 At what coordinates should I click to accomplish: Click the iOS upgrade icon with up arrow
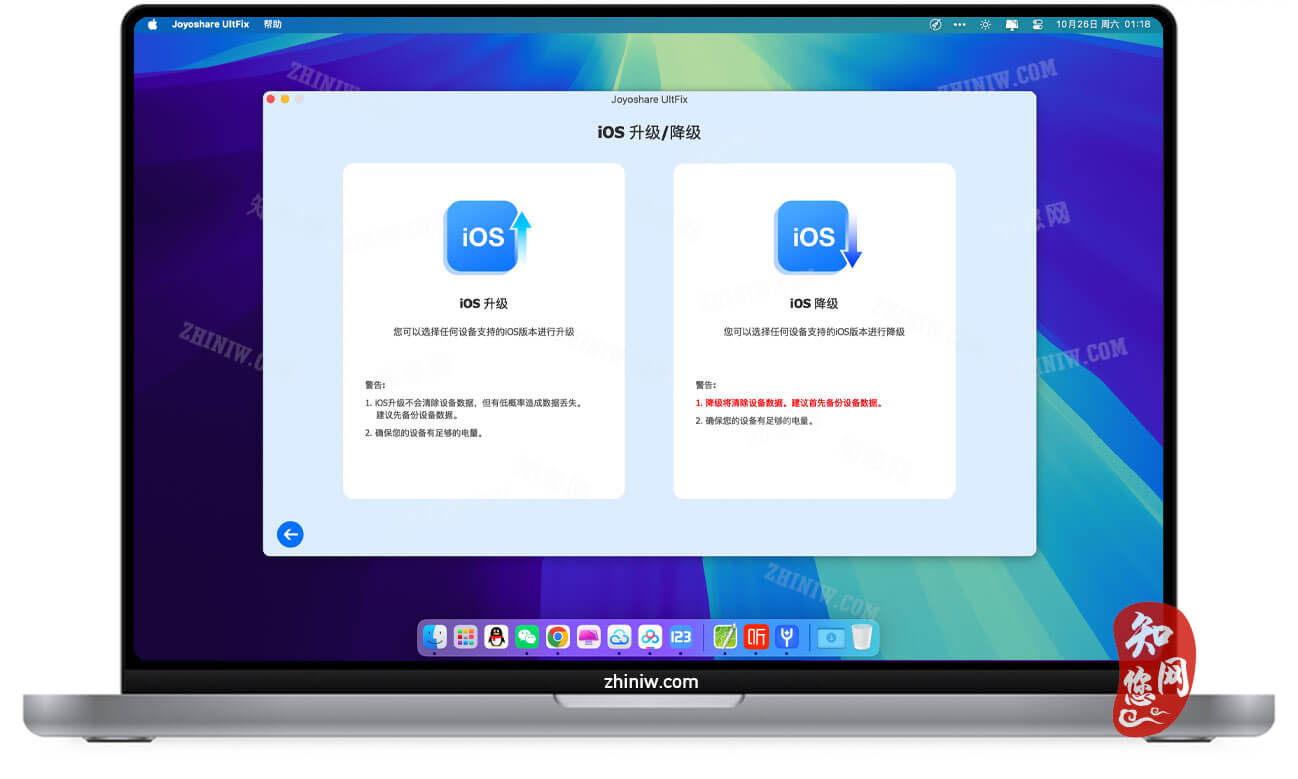(x=487, y=237)
